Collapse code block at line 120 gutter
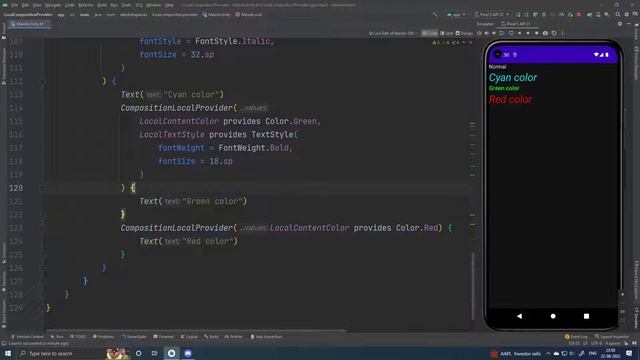Screen dimensions: 640x360 pyautogui.click(x=42, y=188)
